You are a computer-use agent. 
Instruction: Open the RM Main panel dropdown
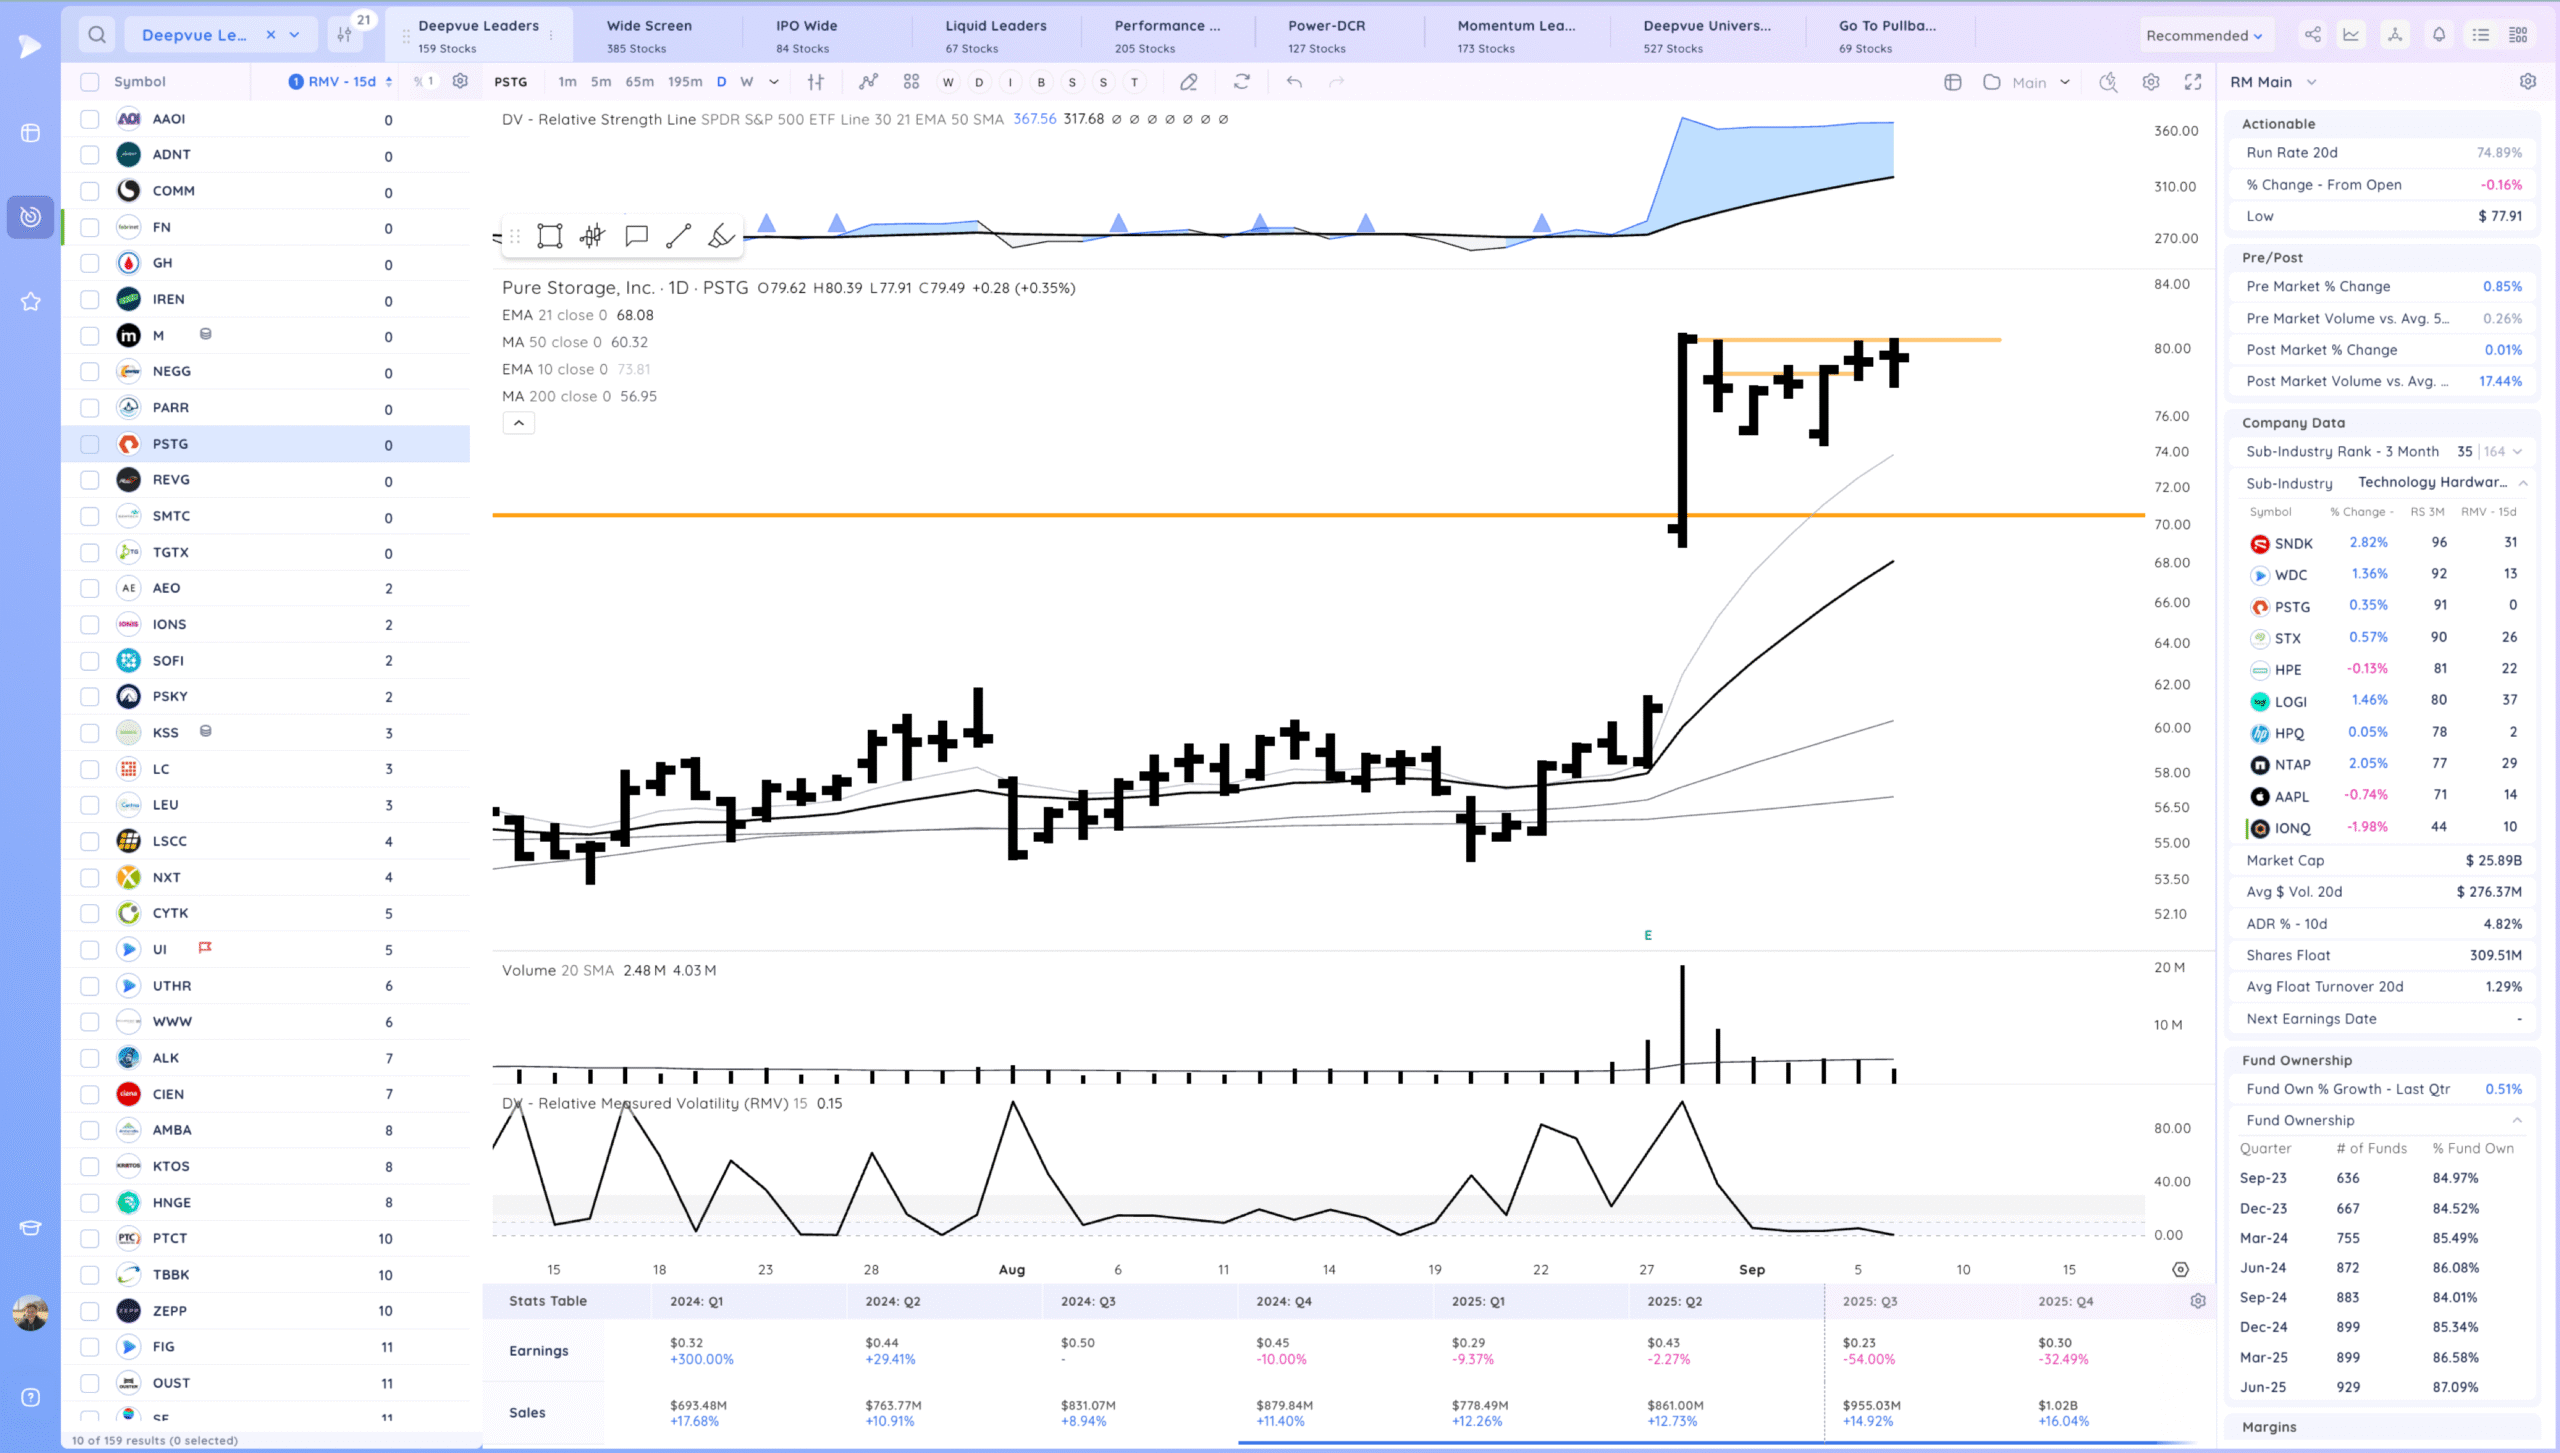click(2311, 82)
